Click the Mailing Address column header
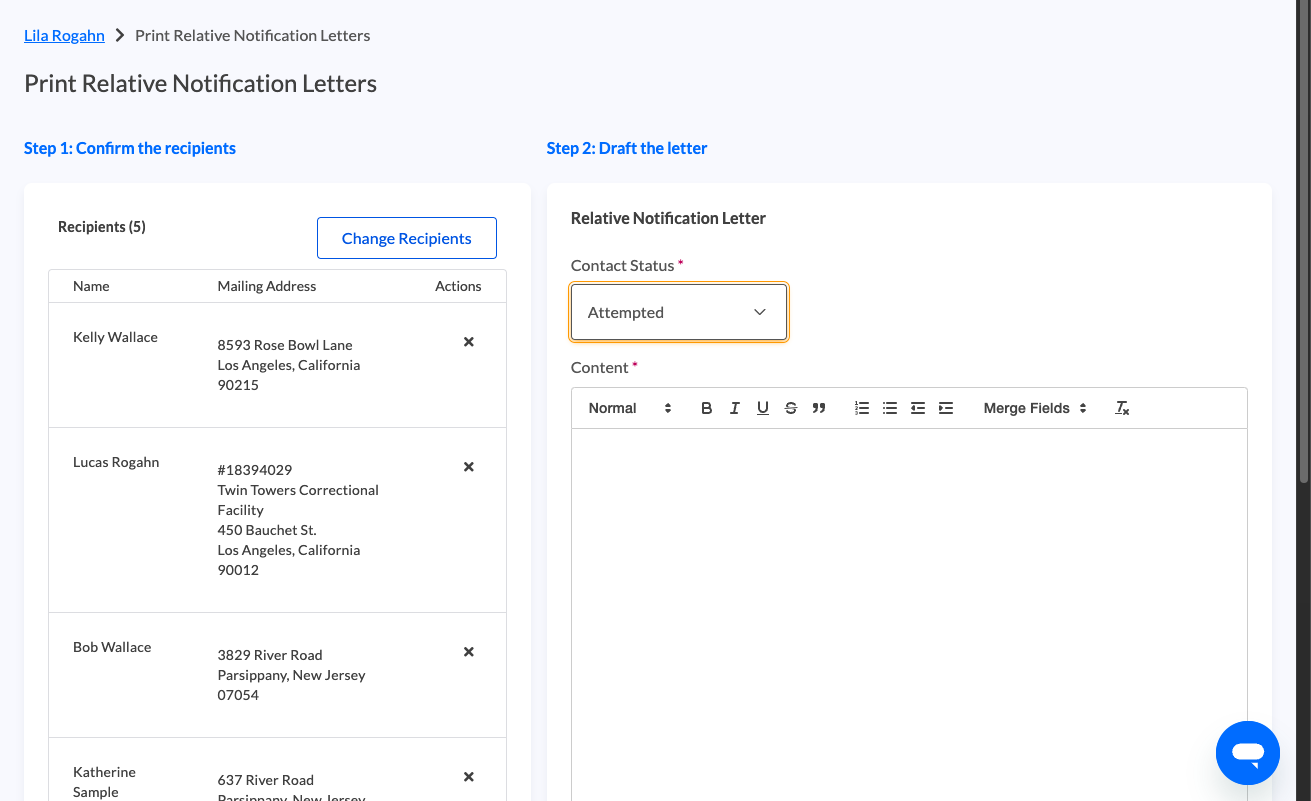Image resolution: width=1311 pixels, height=801 pixels. tap(267, 286)
